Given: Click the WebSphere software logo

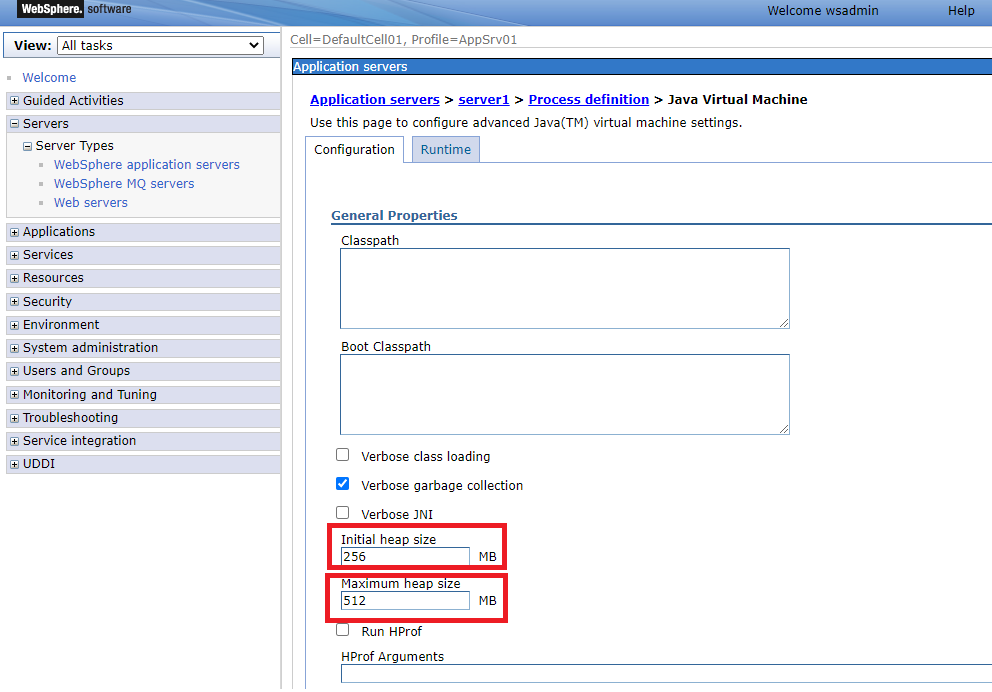Looking at the screenshot, I should click(x=75, y=9).
